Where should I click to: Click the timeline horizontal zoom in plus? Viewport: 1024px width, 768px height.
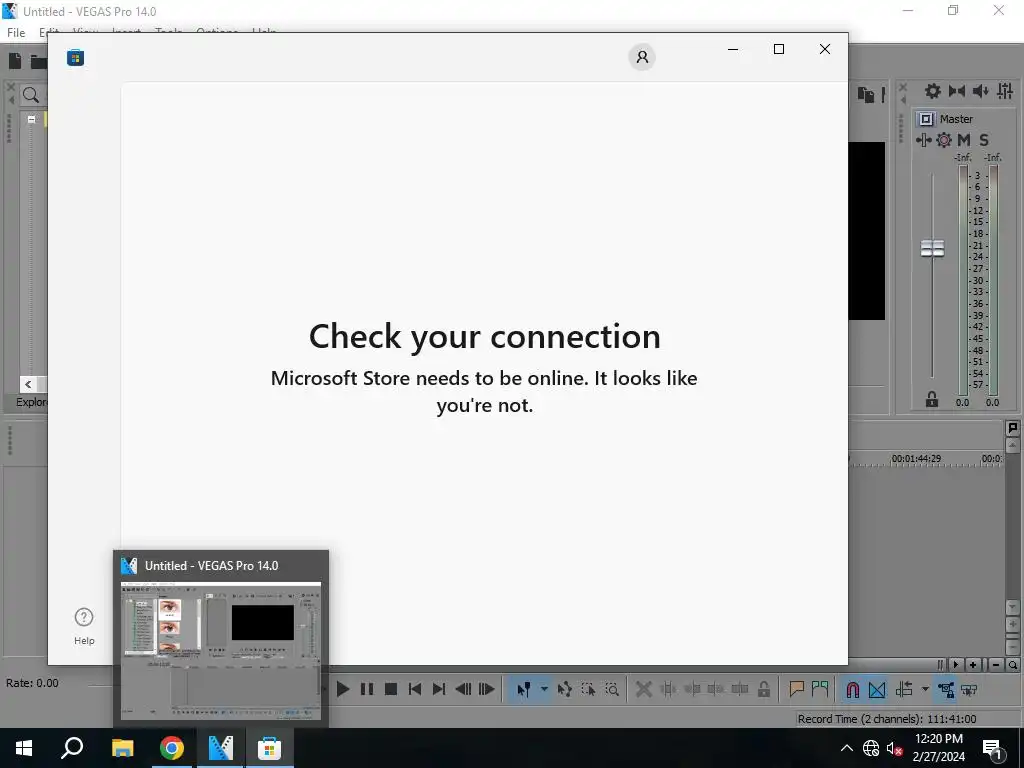click(x=973, y=665)
